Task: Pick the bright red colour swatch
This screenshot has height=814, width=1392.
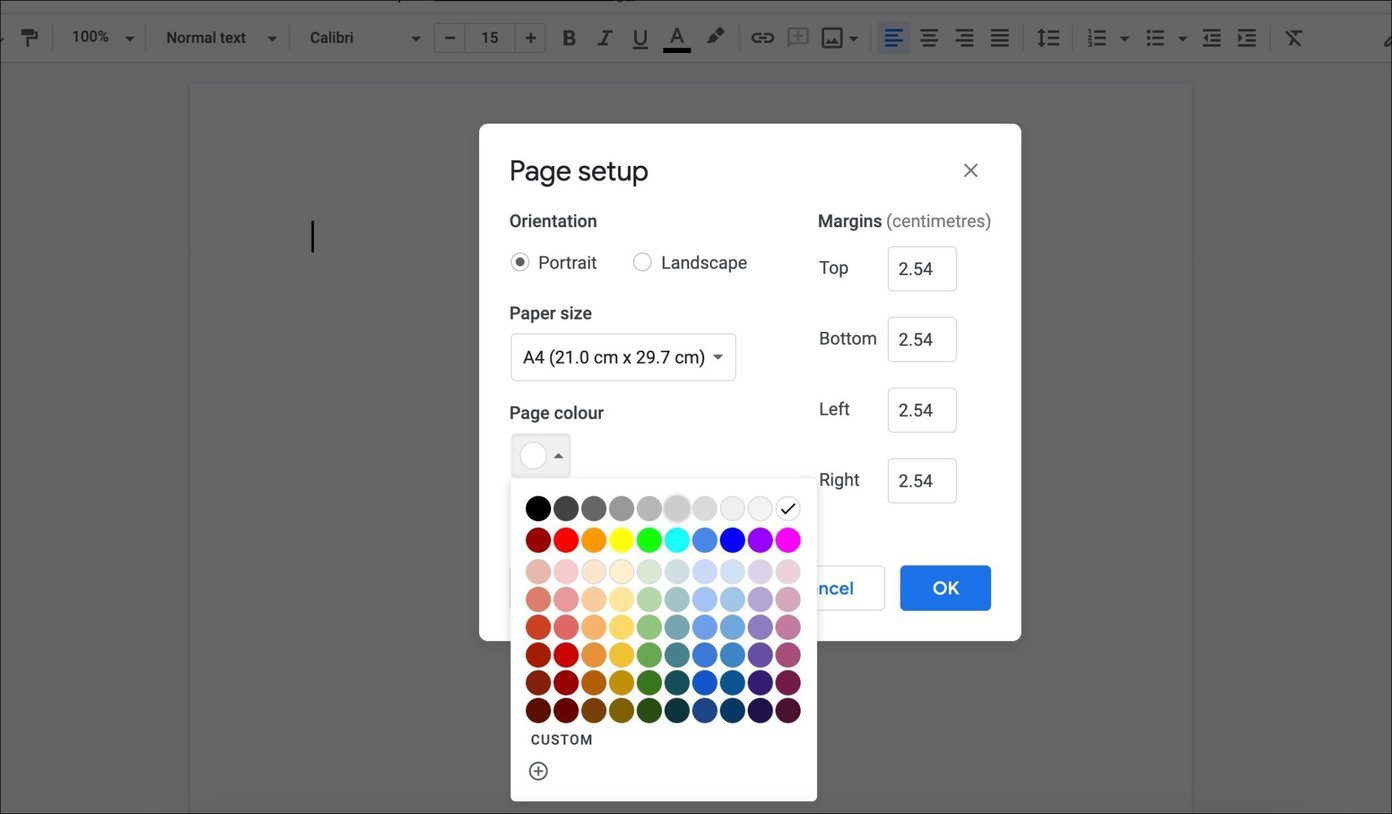Action: (x=566, y=540)
